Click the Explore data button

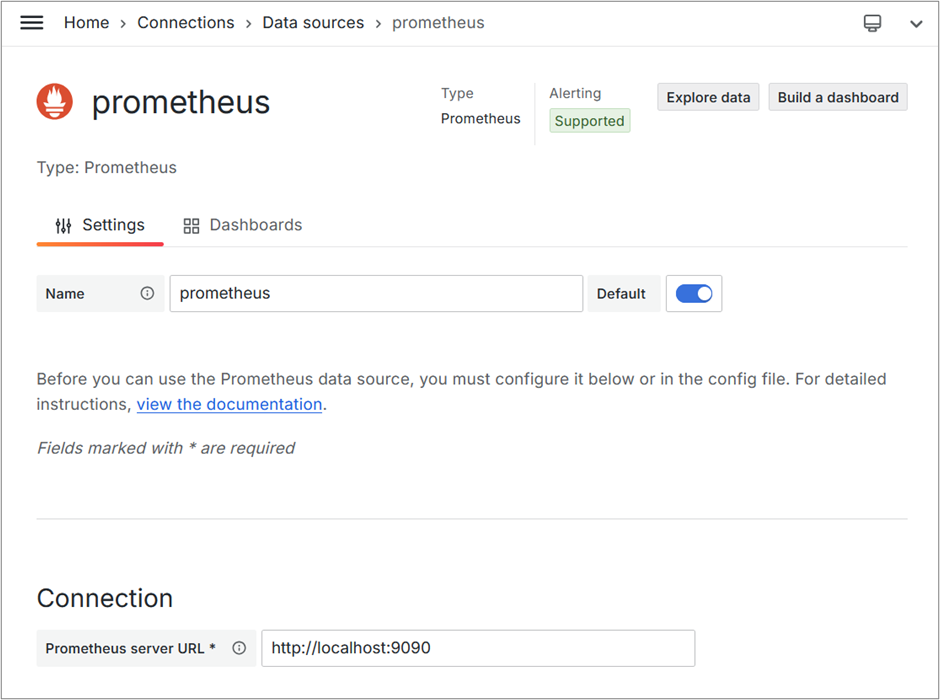click(x=708, y=97)
